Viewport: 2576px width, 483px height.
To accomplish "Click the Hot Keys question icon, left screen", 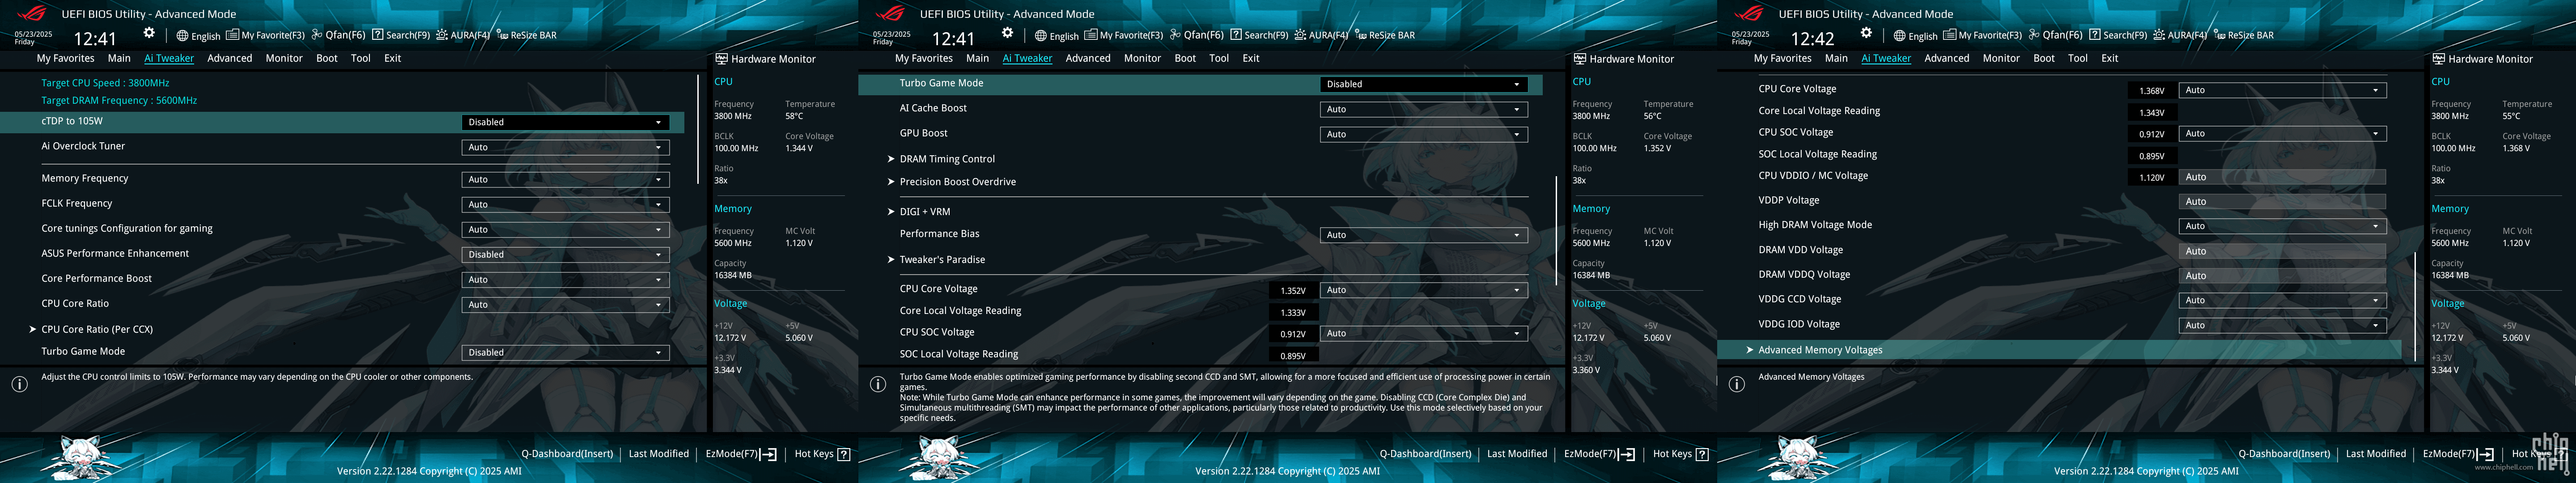I will pyautogui.click(x=843, y=454).
